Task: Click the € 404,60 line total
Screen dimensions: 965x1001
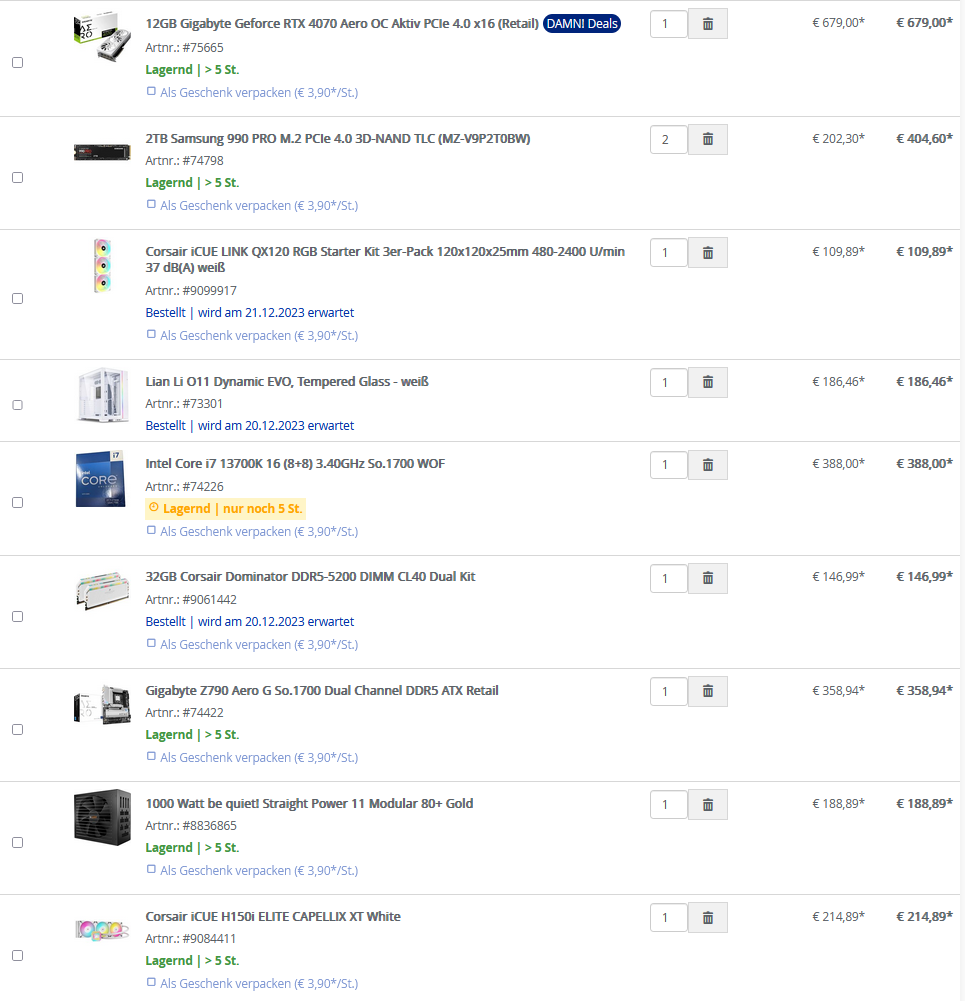Action: pos(924,138)
